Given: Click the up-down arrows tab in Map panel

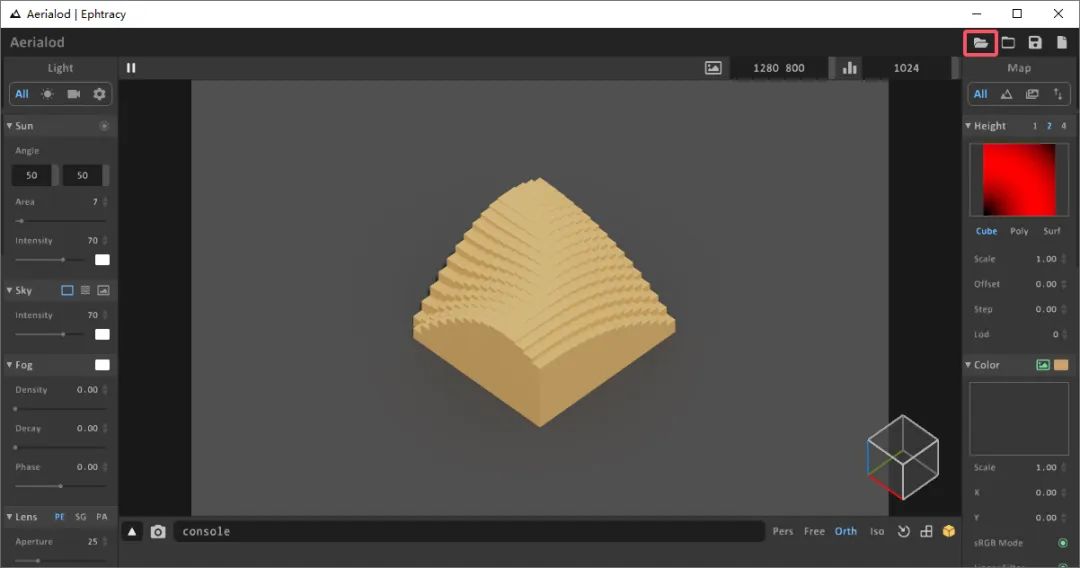Looking at the screenshot, I should pyautogui.click(x=1057, y=94).
